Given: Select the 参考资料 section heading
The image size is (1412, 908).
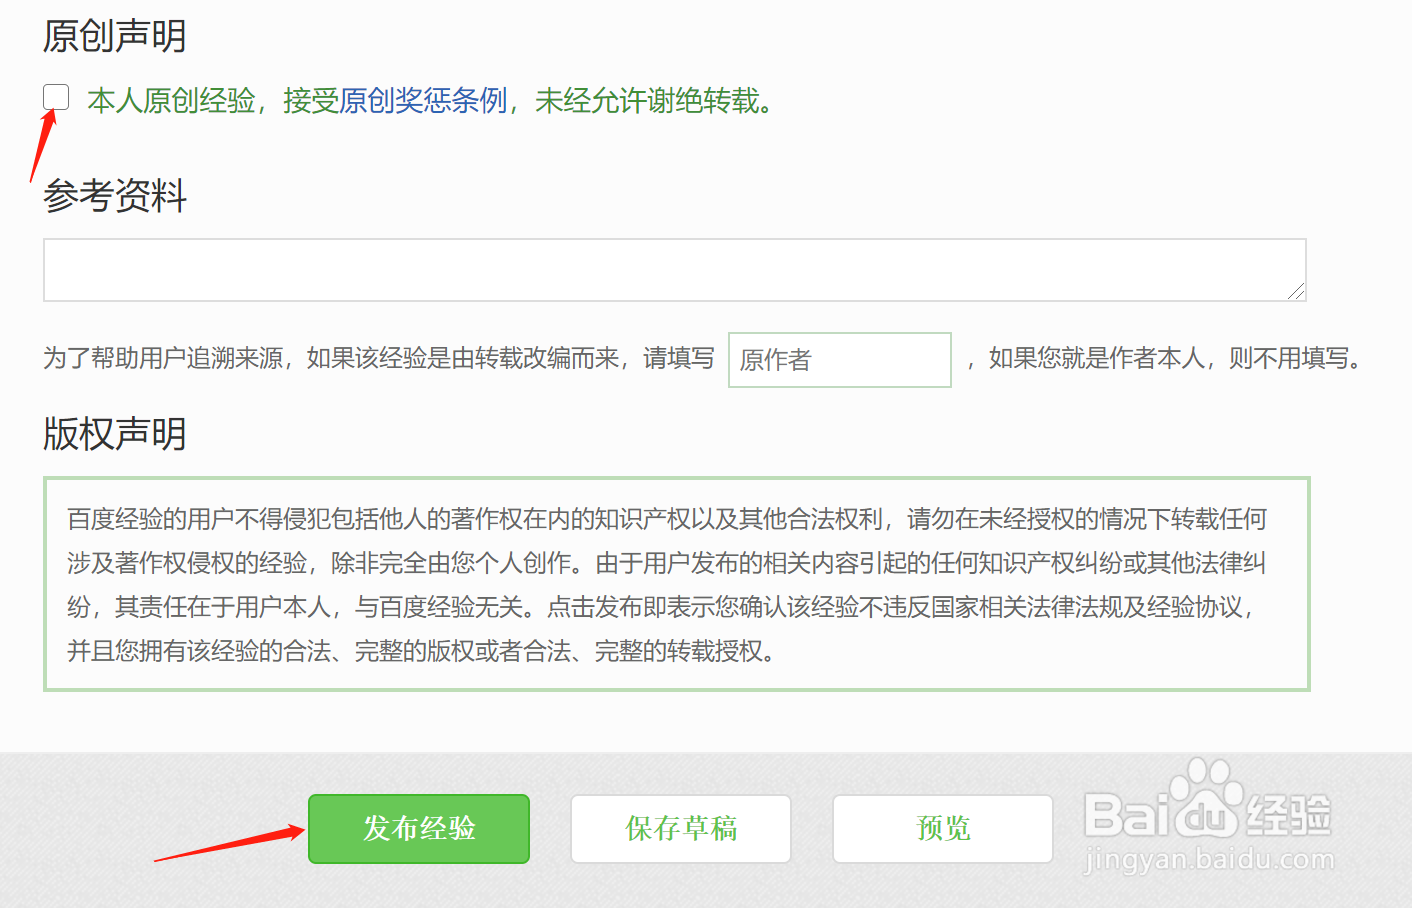Looking at the screenshot, I should coord(114,197).
